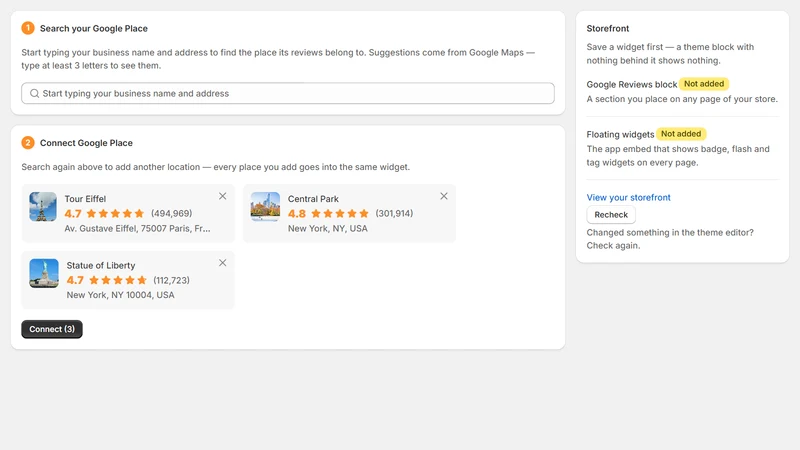Click the Tour Eiffel star rating
Screen dimensions: 800x450
115,214
